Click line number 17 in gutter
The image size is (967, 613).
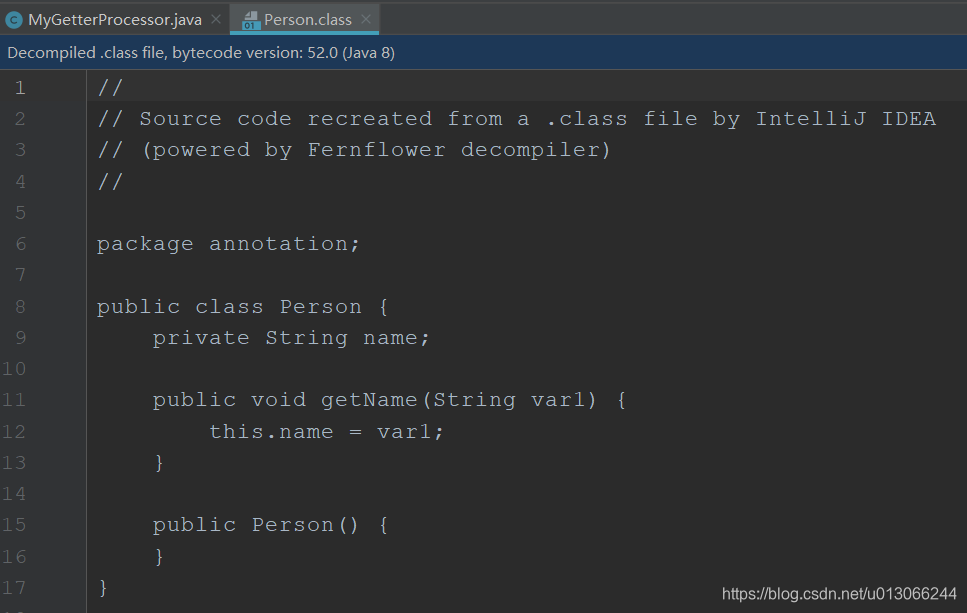tap(14, 588)
